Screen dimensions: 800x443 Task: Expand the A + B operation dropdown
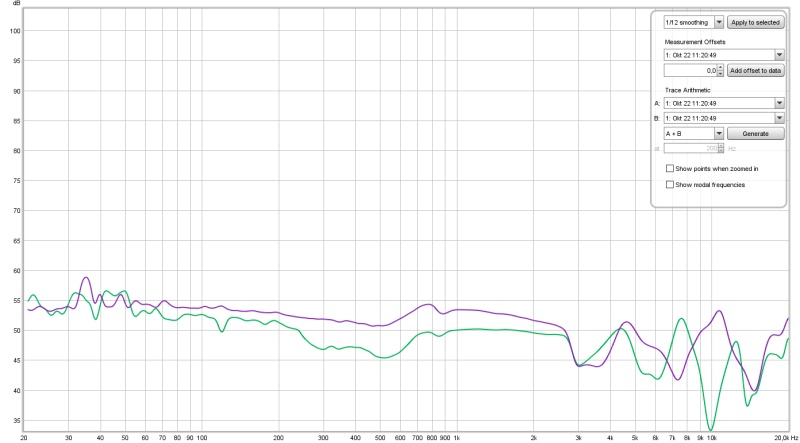718,133
